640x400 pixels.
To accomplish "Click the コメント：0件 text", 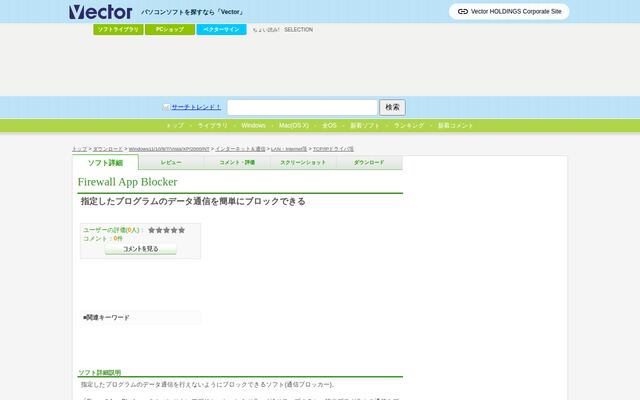I will 103,238.
